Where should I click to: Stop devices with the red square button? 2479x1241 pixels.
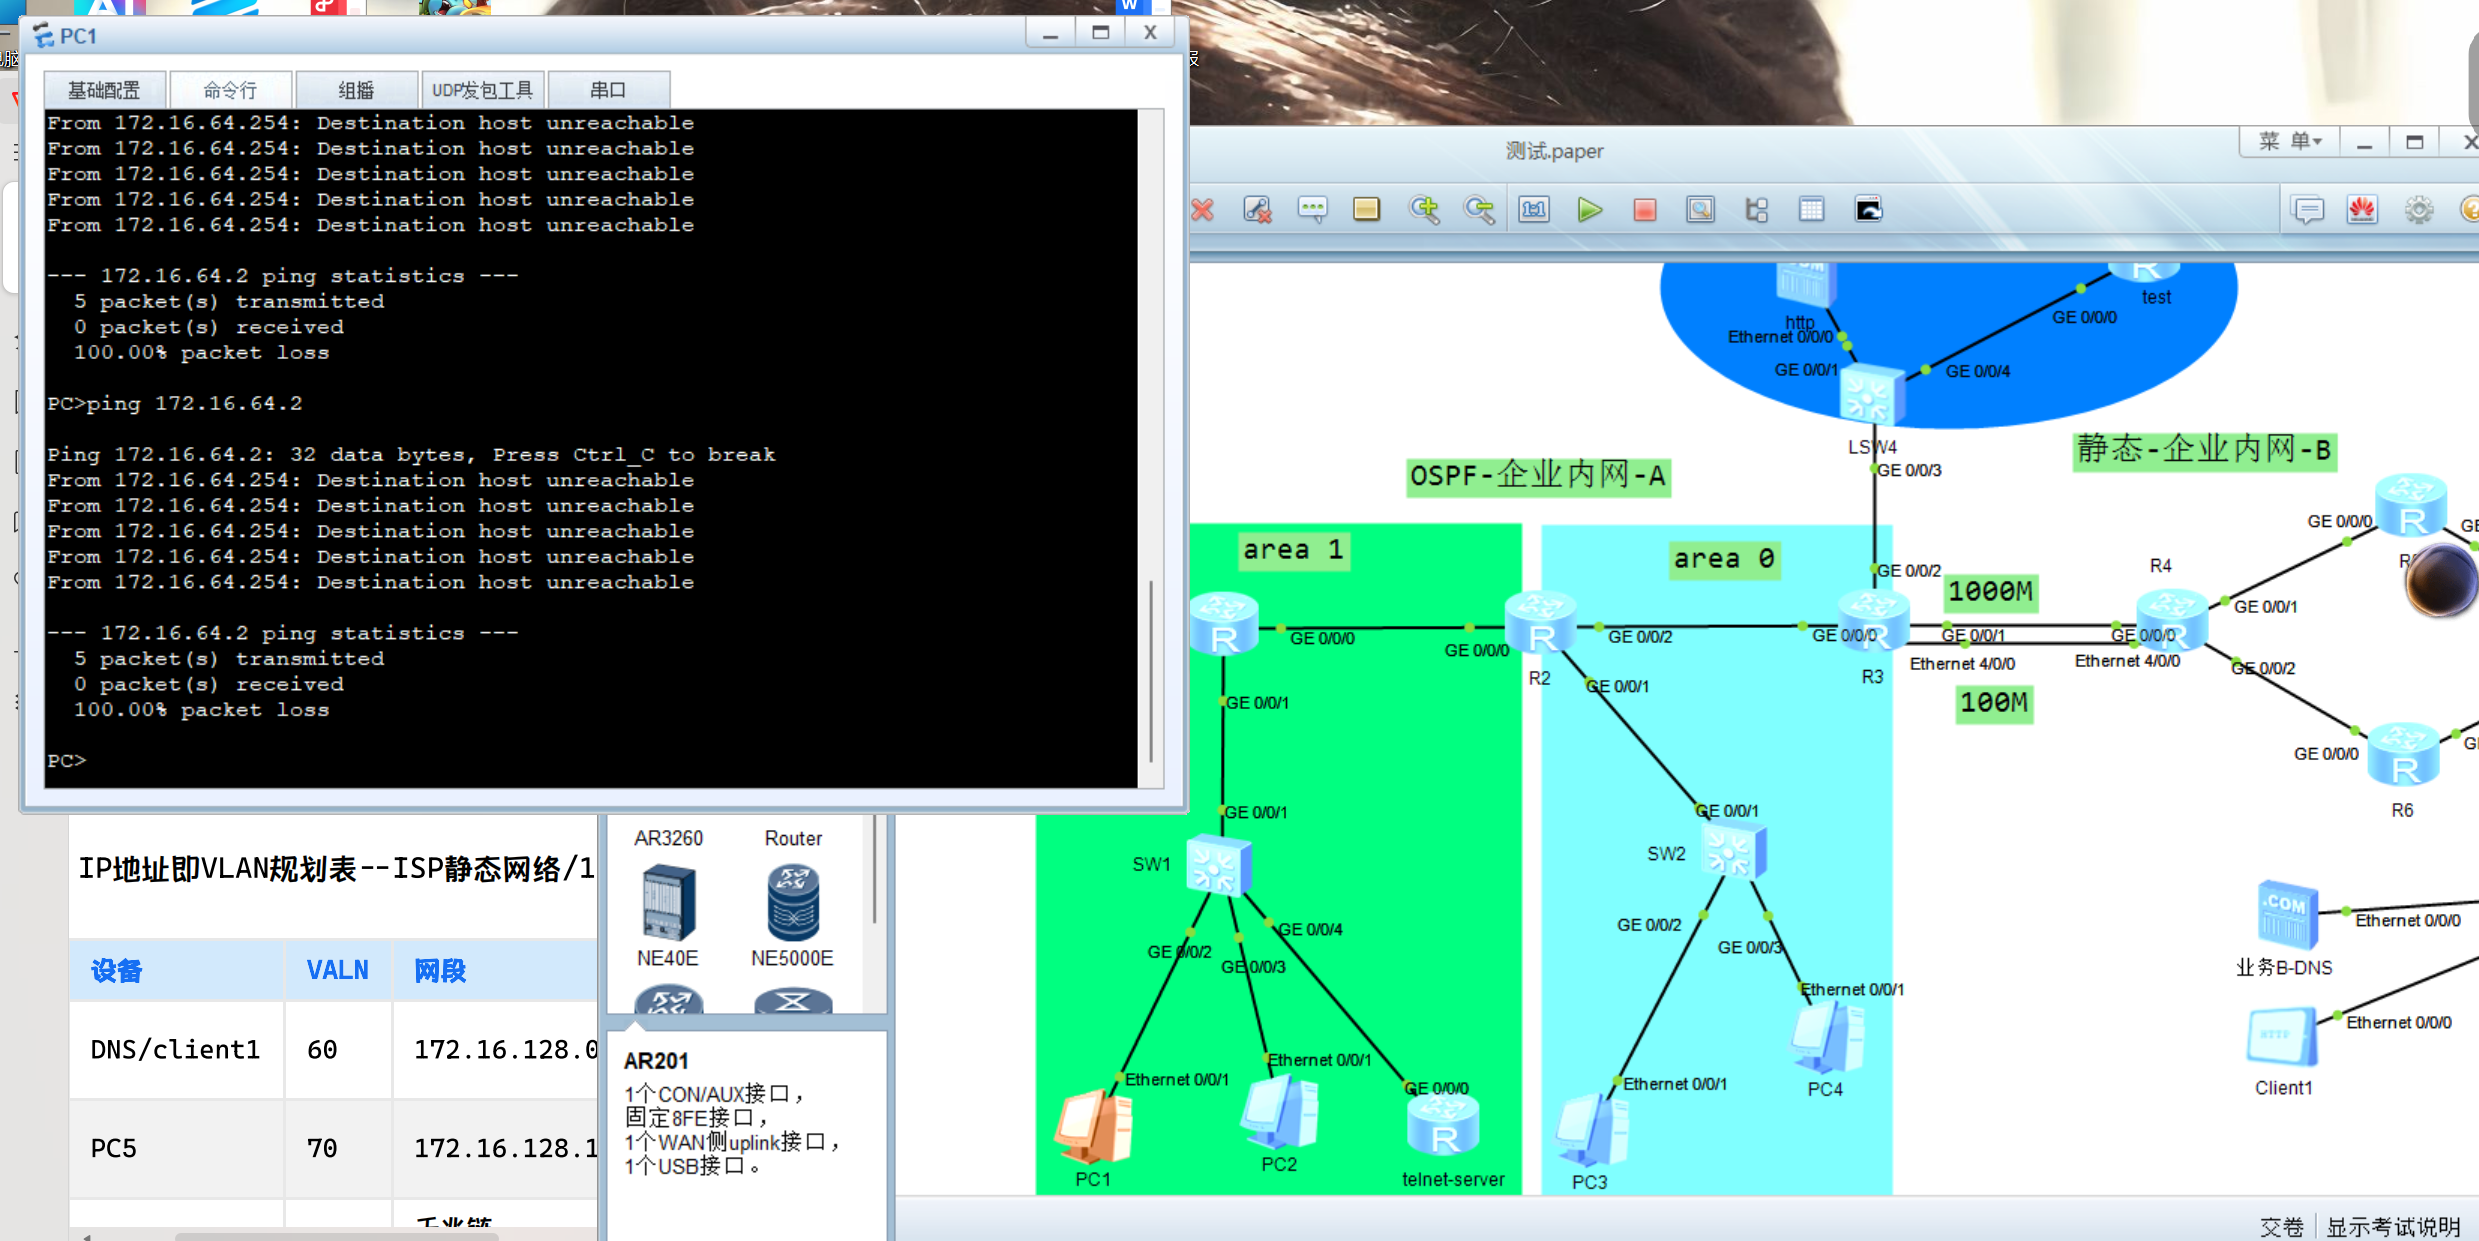click(1645, 210)
